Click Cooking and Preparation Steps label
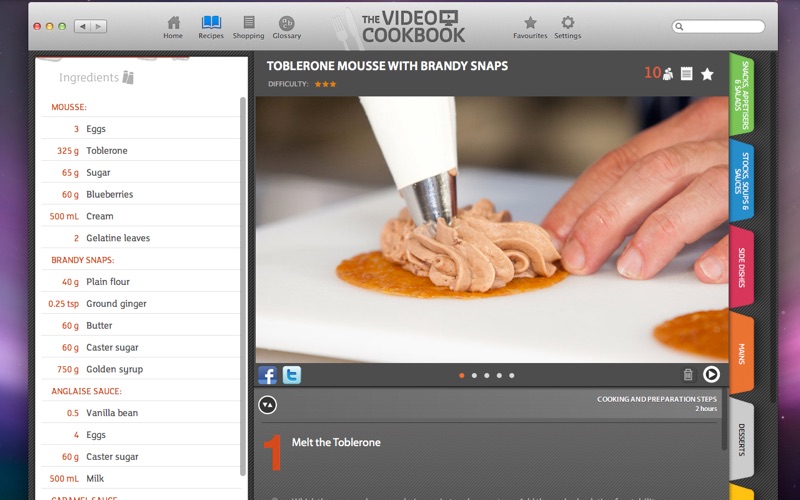Viewport: 800px width, 500px height. [657, 399]
